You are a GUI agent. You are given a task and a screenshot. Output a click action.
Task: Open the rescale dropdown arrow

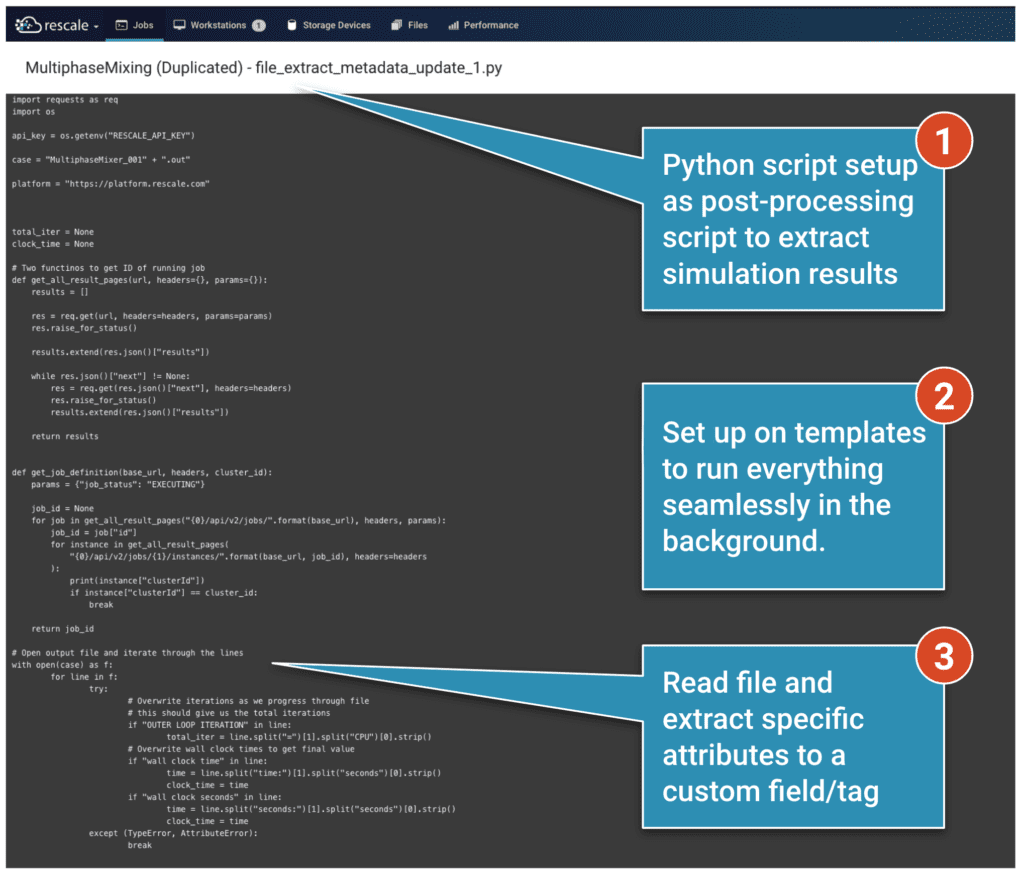pos(96,27)
